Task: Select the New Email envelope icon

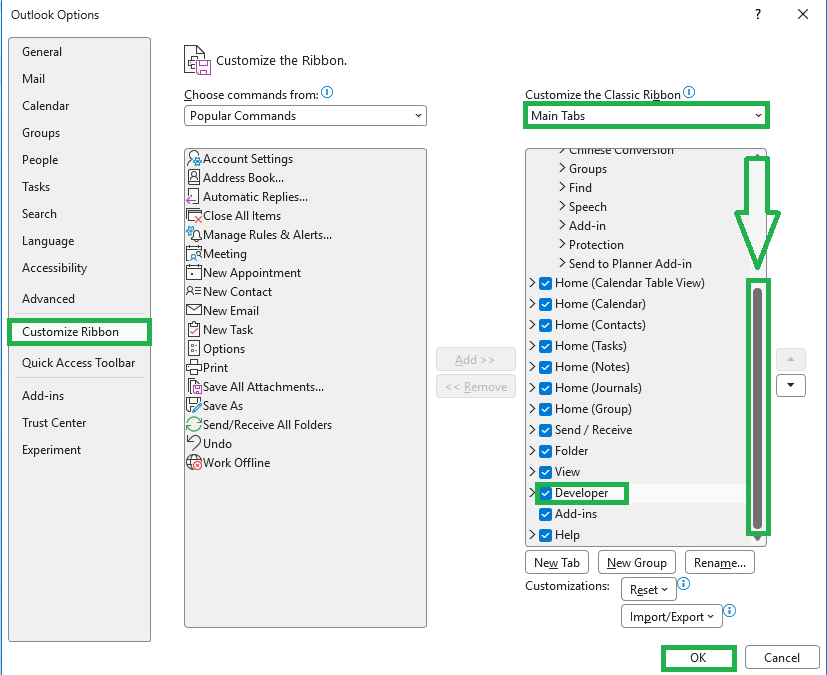Action: 194,310
